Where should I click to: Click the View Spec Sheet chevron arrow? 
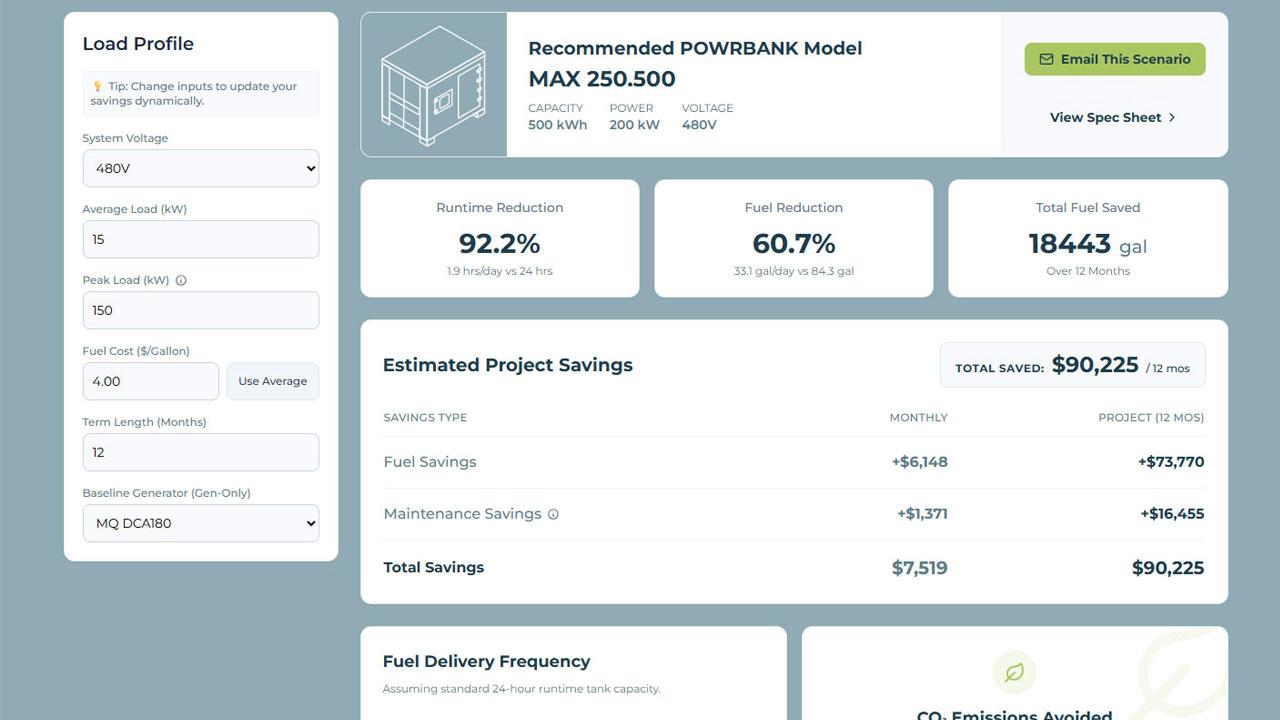[x=1172, y=117]
